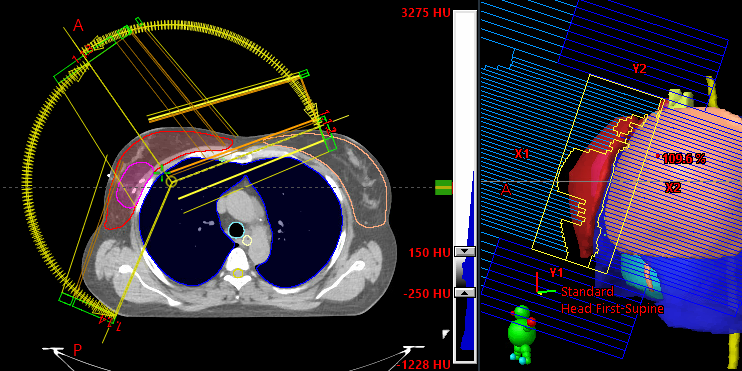
Task: Click the green field label box at the lower-left gantry position
Action: [66, 299]
